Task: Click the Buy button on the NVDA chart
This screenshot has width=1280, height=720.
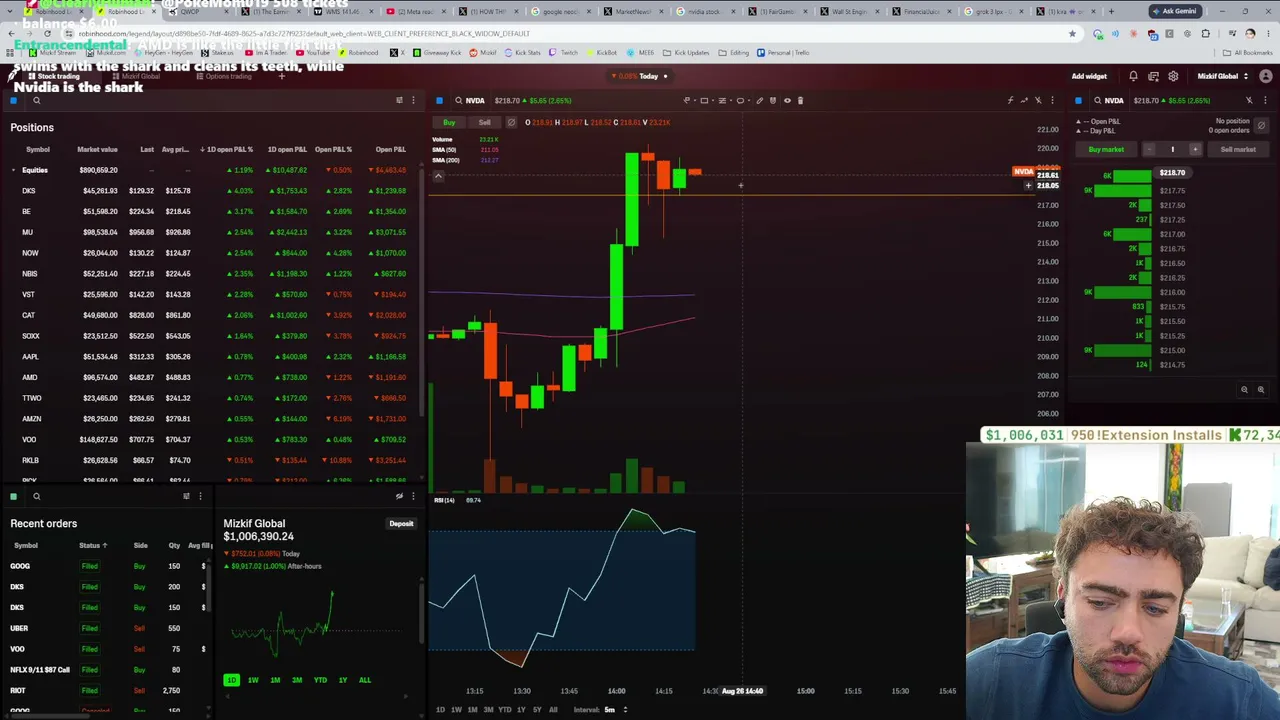Action: 449,122
